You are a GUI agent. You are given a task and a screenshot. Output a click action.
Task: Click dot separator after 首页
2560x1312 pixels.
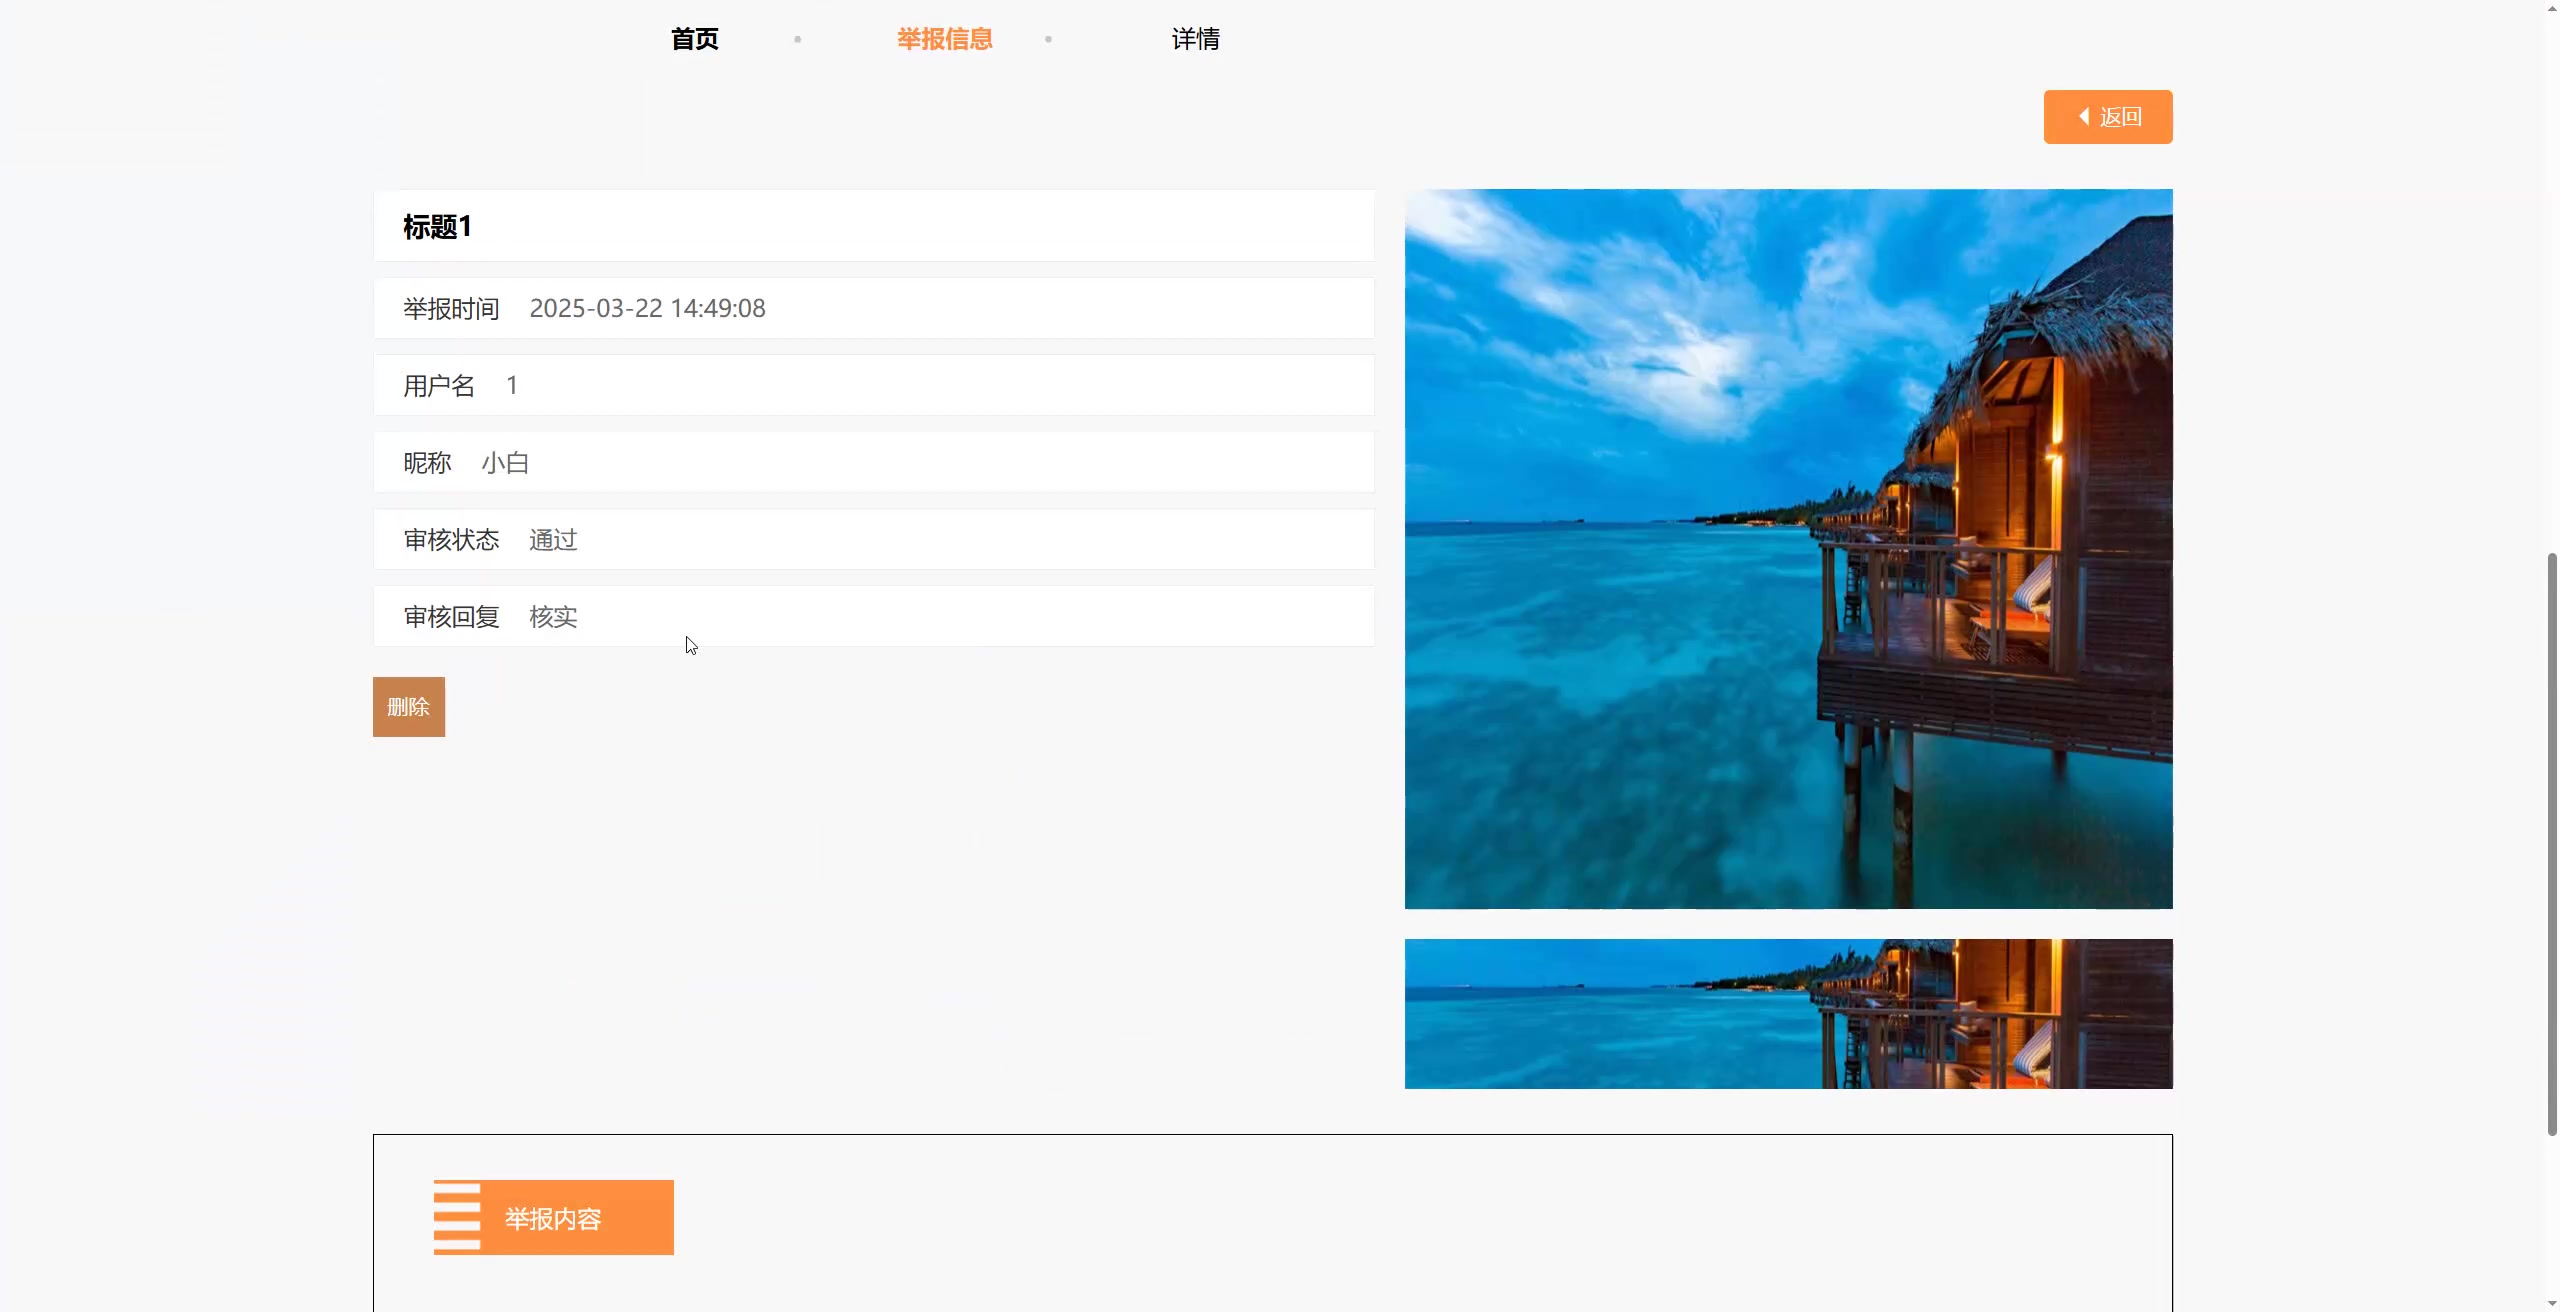click(797, 39)
